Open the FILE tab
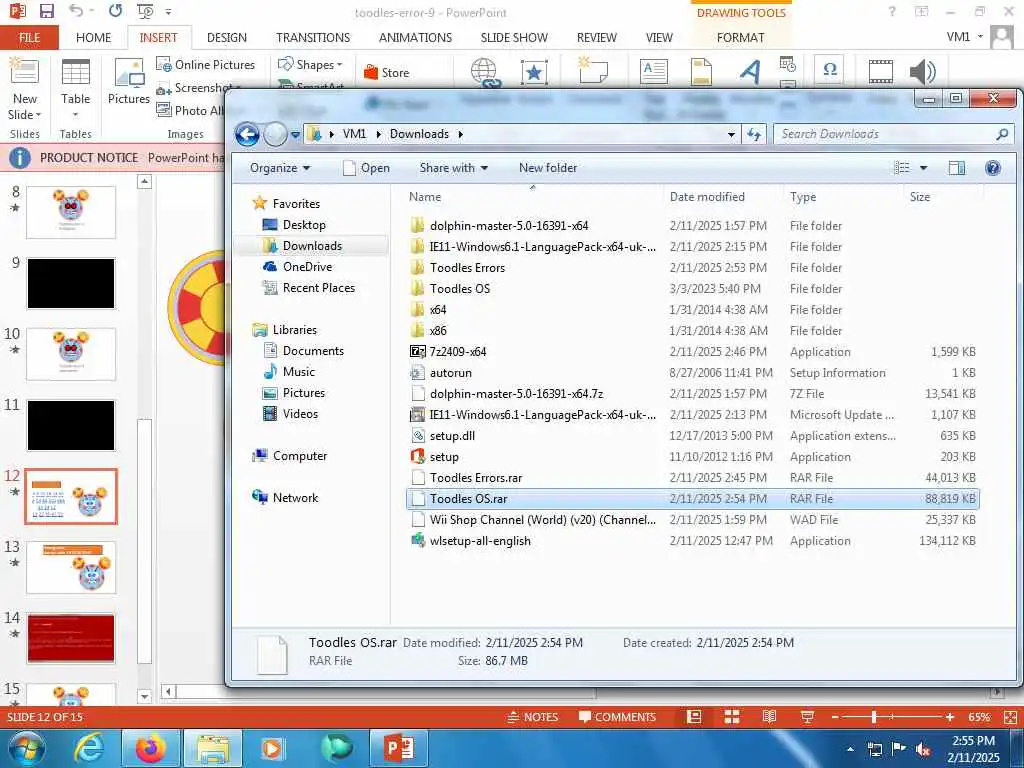1024x768 pixels. coord(29,38)
